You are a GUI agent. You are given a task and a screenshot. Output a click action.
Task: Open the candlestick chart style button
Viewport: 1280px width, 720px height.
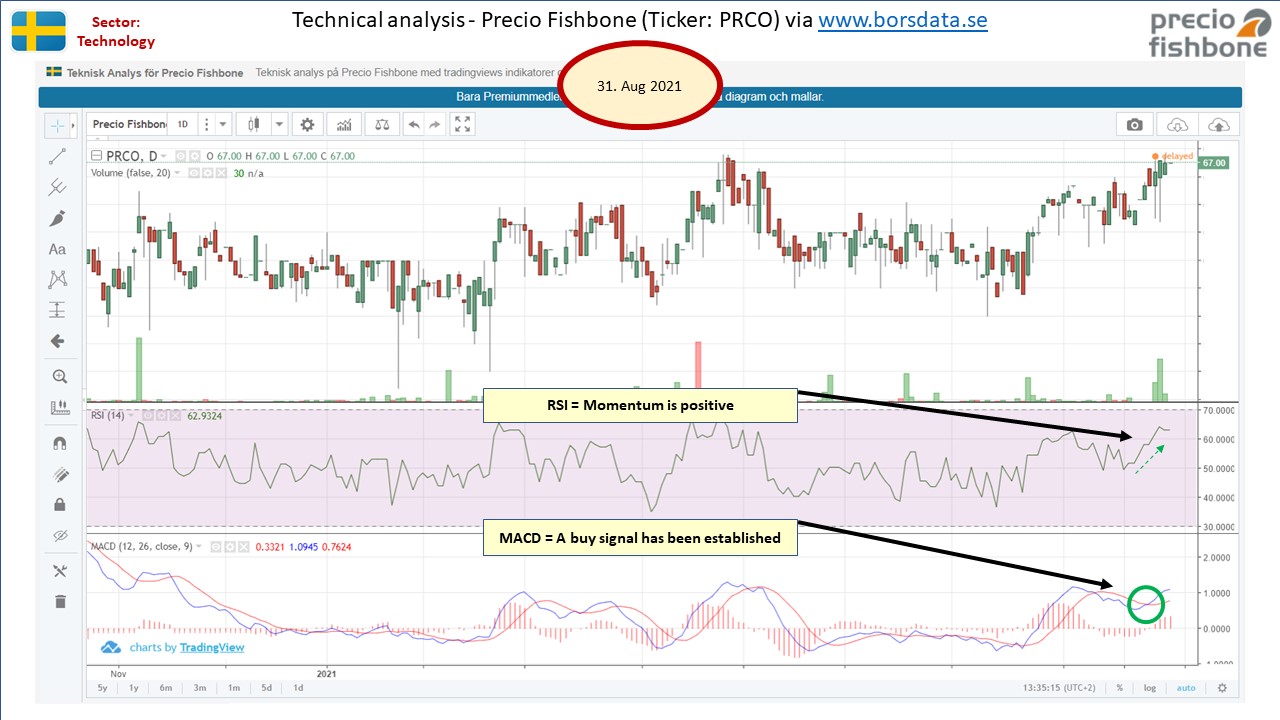253,124
